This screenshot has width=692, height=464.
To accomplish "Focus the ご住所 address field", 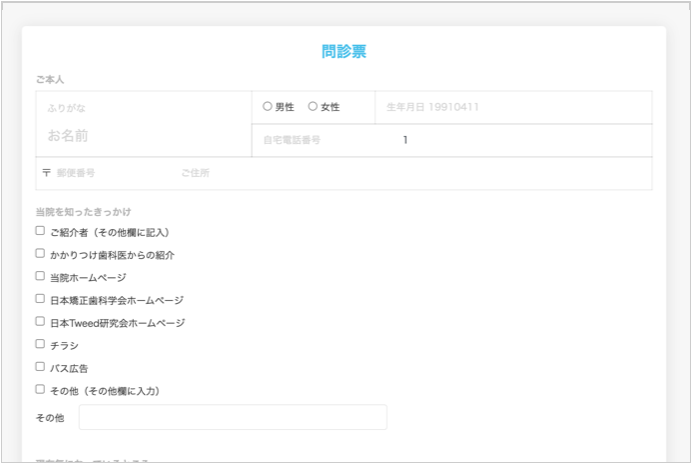I will [410, 173].
